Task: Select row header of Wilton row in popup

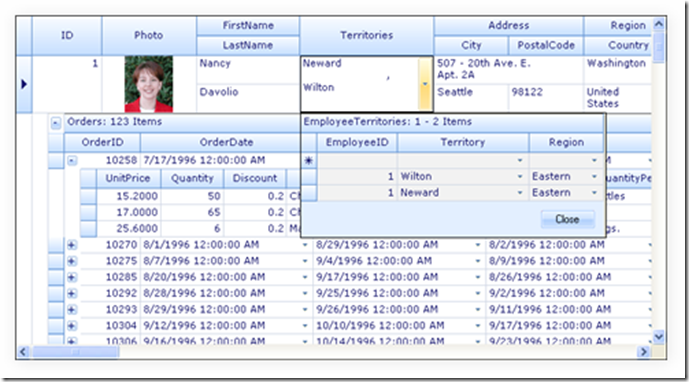Action: (x=309, y=177)
